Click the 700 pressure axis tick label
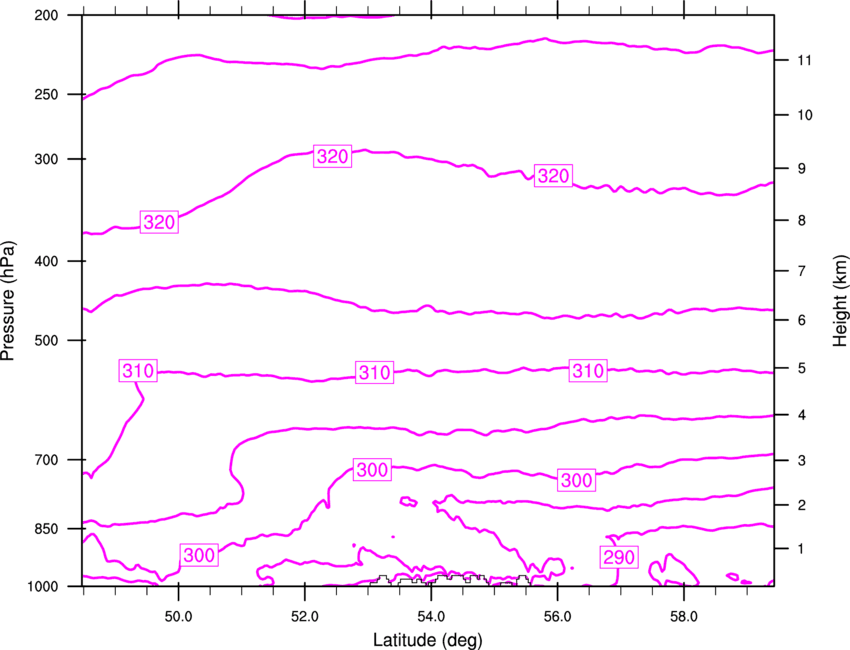850x650 pixels. (46, 460)
